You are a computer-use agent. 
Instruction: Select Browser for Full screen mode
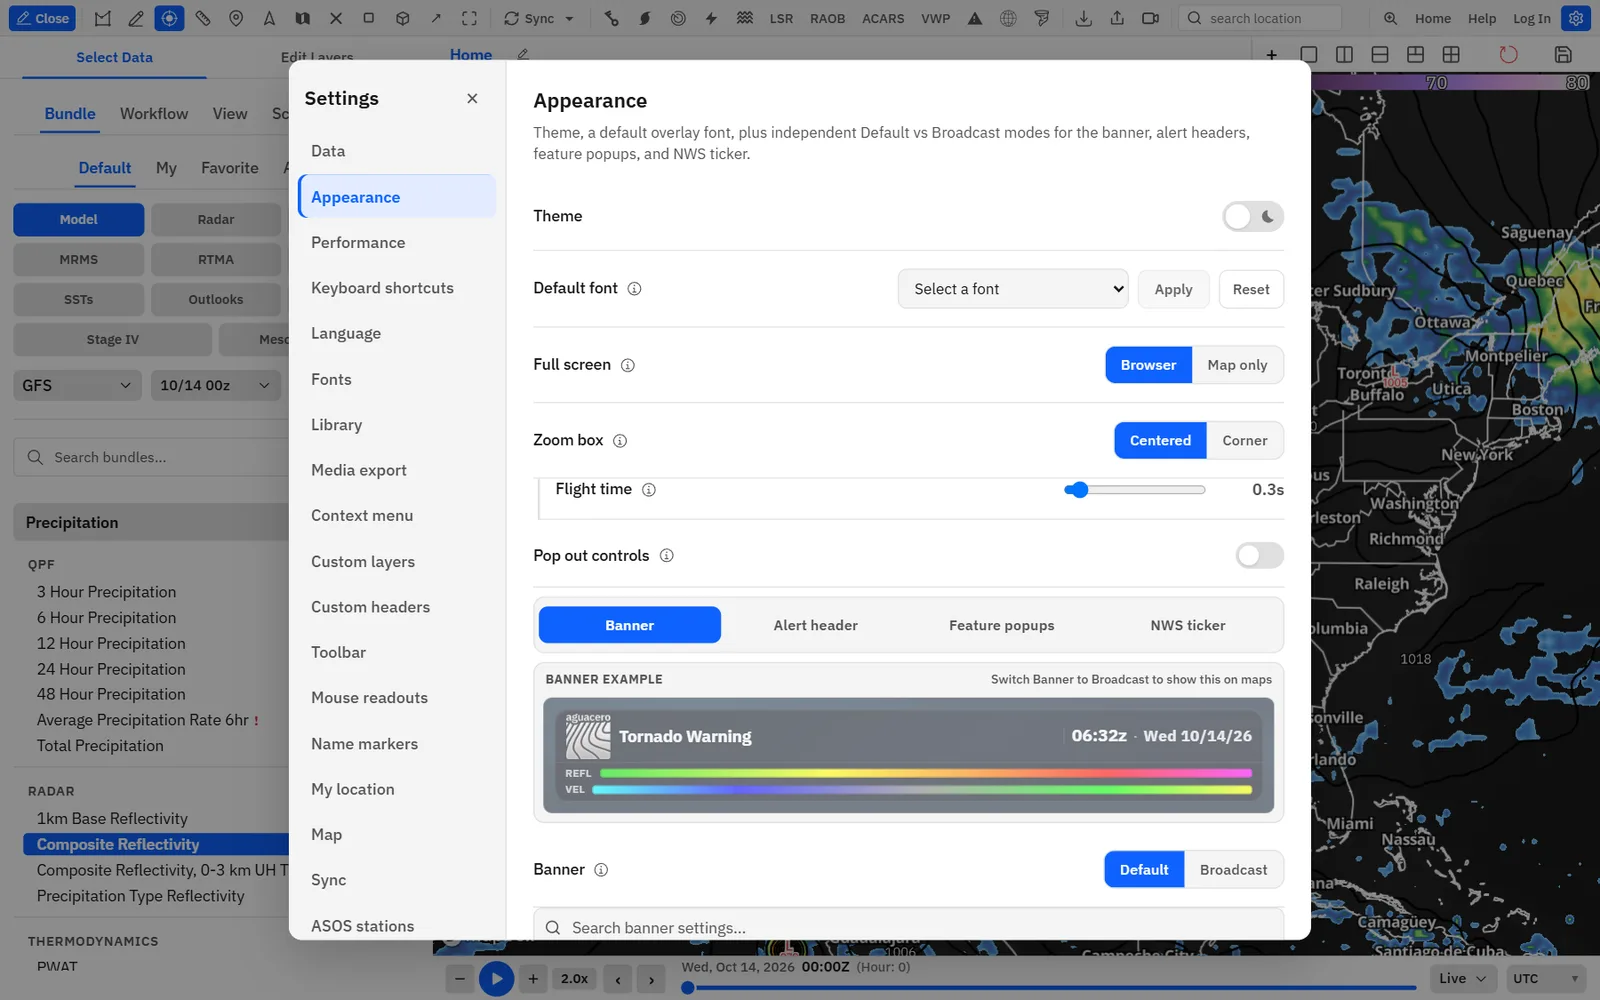click(x=1148, y=365)
